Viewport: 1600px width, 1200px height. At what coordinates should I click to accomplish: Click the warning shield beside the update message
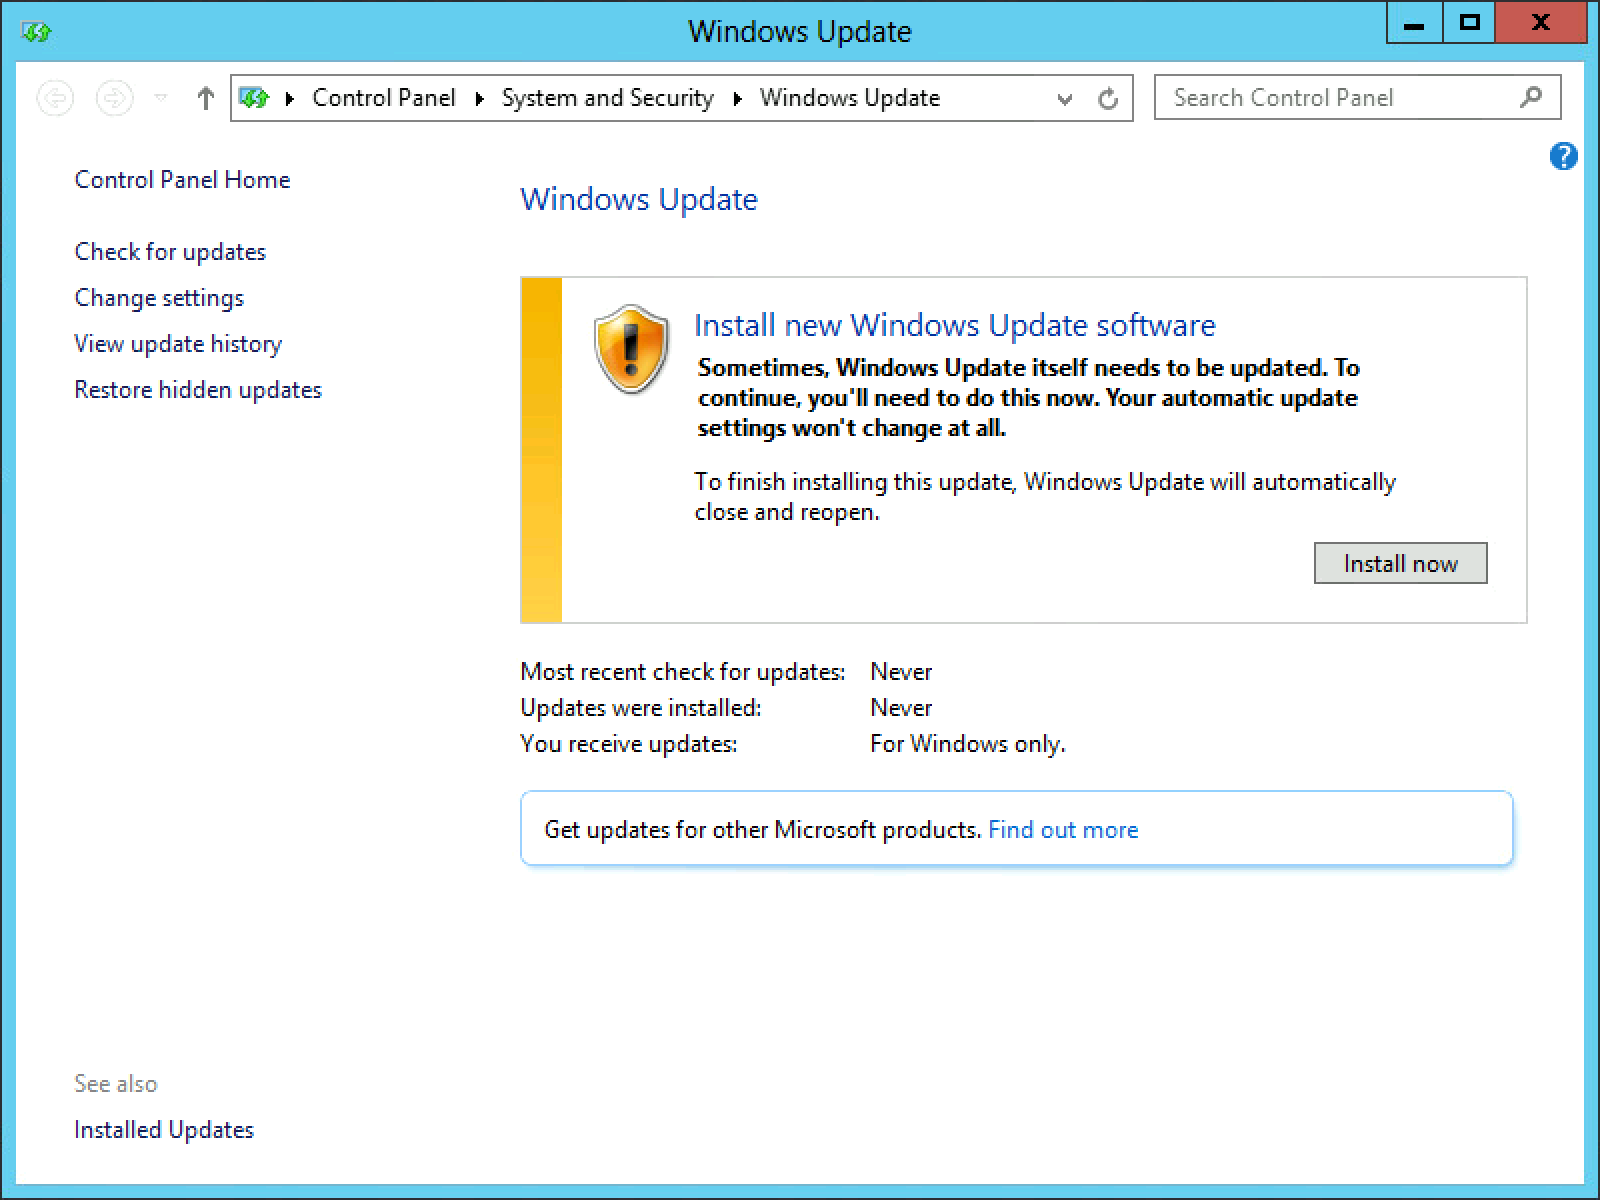(x=631, y=348)
